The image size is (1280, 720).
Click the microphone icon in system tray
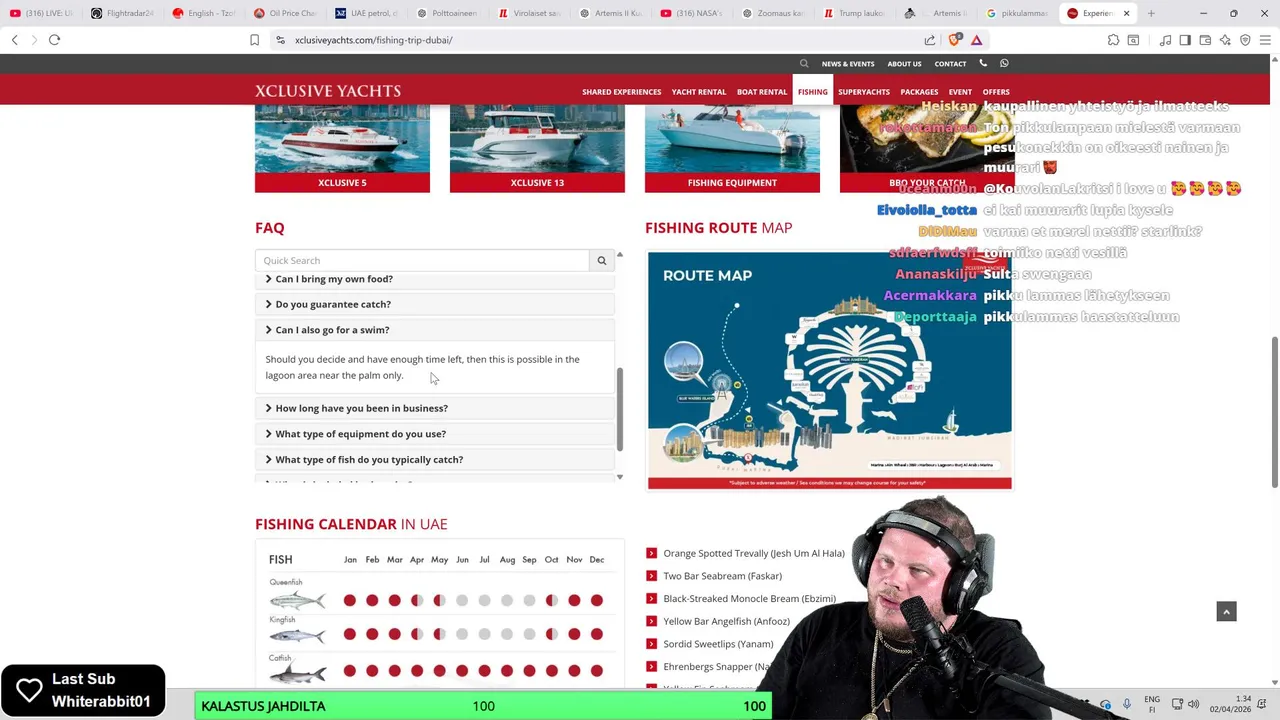tap(1127, 704)
